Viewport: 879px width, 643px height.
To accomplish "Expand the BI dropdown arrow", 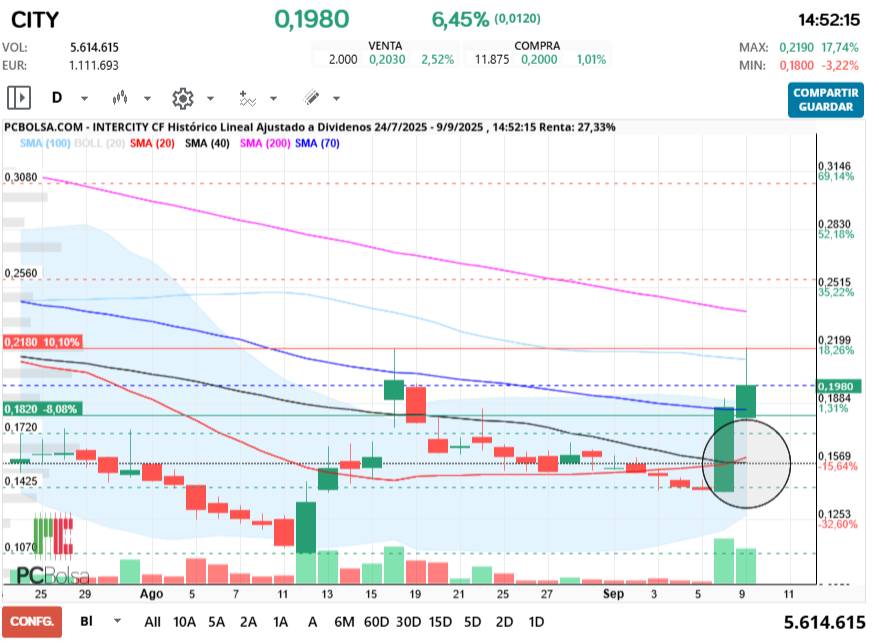I will point(117,621).
